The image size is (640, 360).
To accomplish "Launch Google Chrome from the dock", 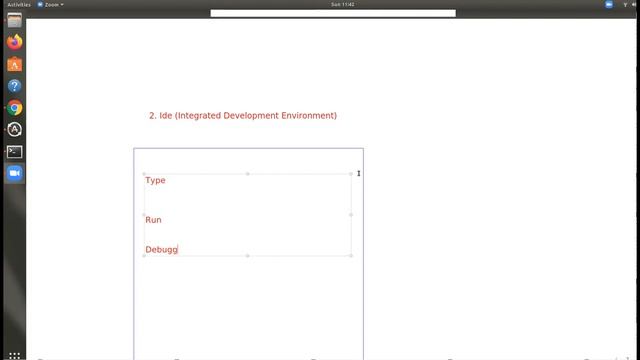I will 14,108.
